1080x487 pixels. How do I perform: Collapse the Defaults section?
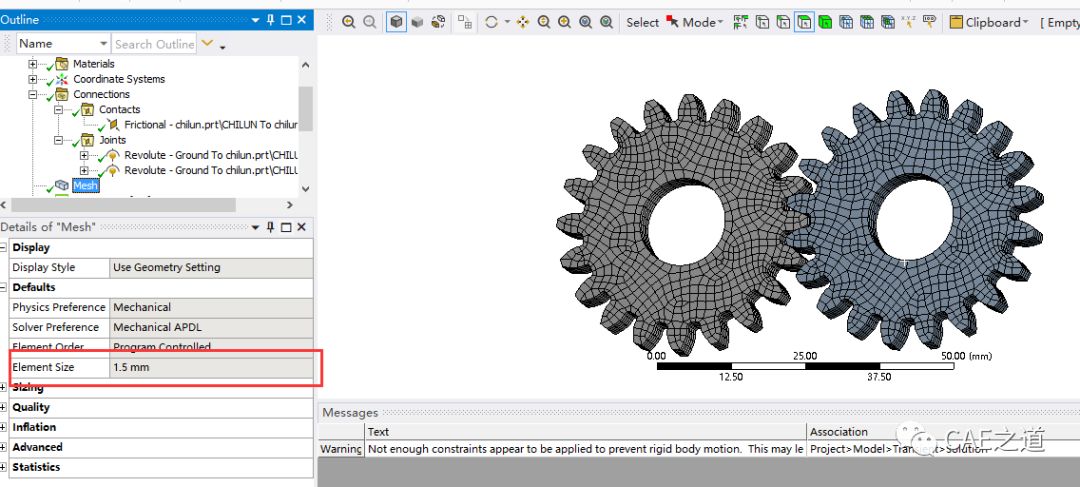(x=3, y=287)
